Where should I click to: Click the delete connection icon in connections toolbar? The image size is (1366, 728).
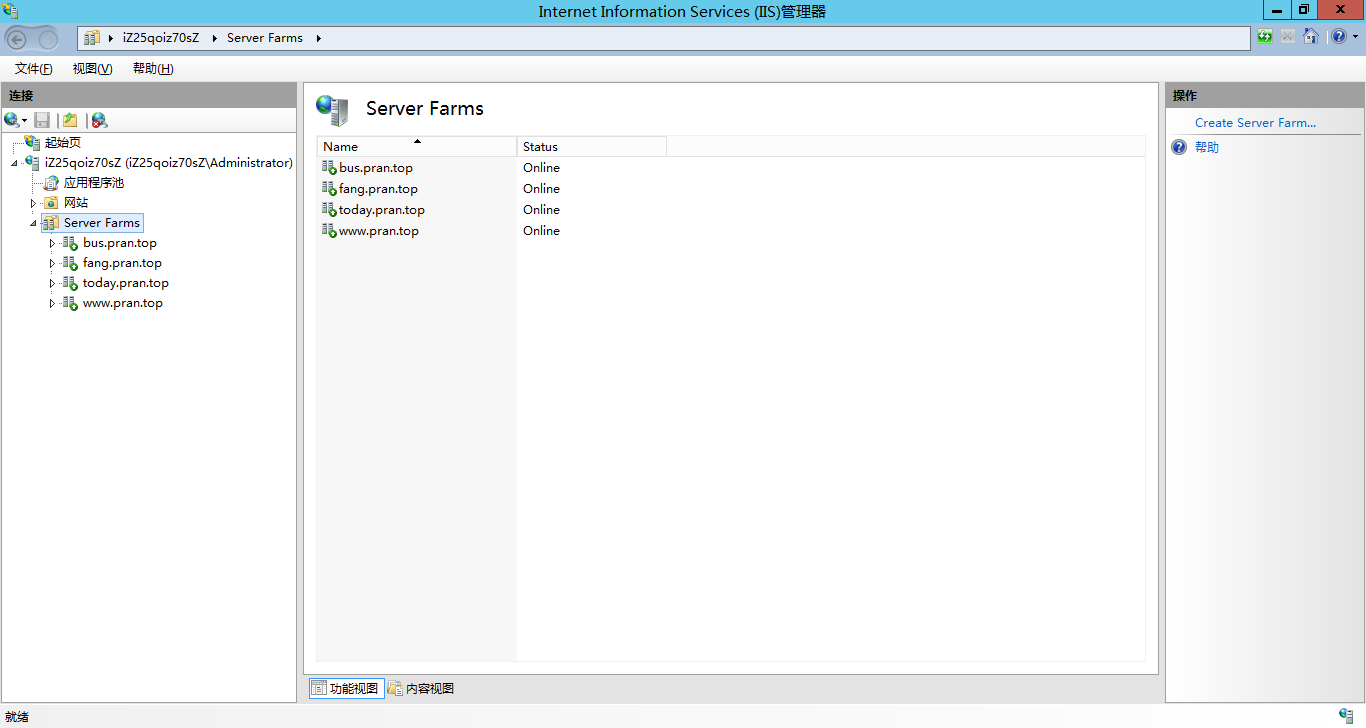pyautogui.click(x=99, y=120)
